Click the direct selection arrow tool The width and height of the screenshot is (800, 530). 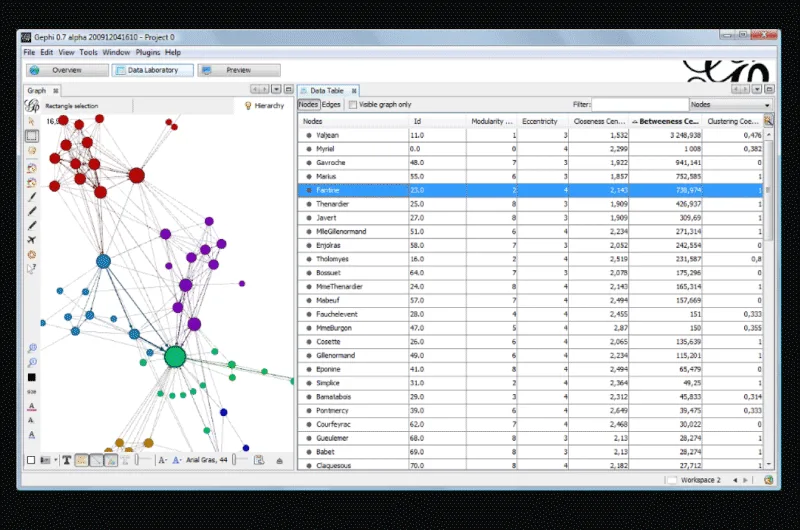(x=32, y=121)
